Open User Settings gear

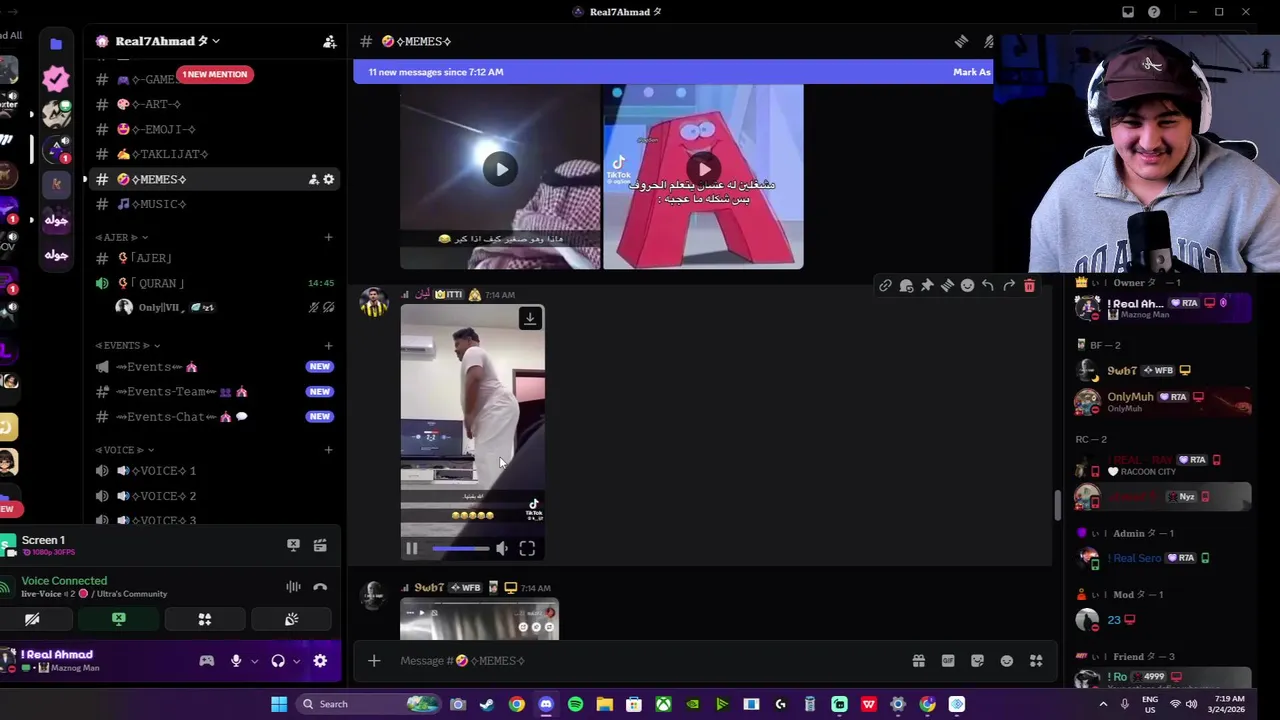click(x=320, y=661)
